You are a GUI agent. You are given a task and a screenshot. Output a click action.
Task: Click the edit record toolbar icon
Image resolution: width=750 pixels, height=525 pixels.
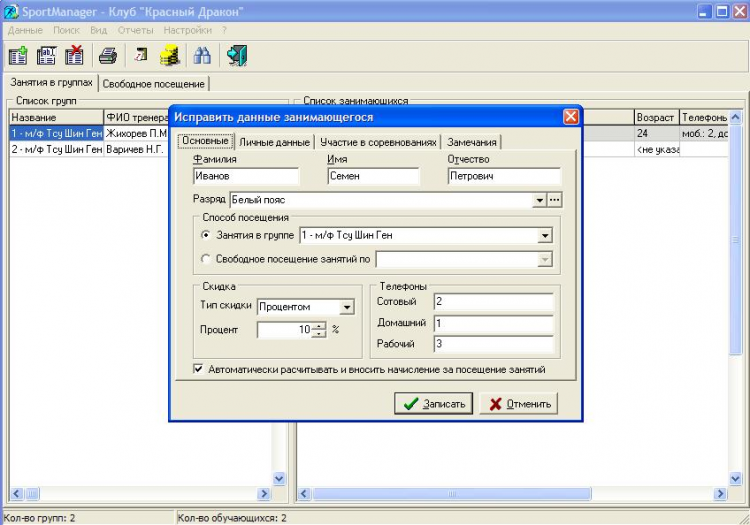[x=46, y=56]
